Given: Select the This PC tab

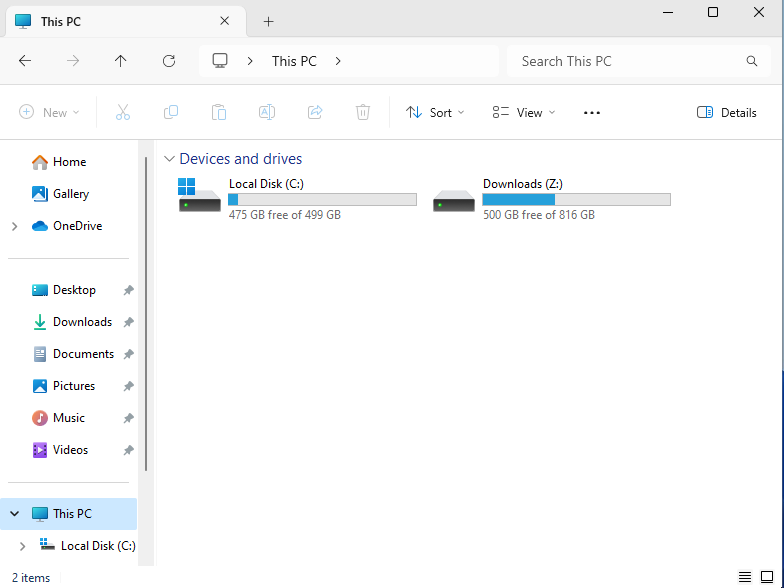Looking at the screenshot, I should tap(125, 22).
